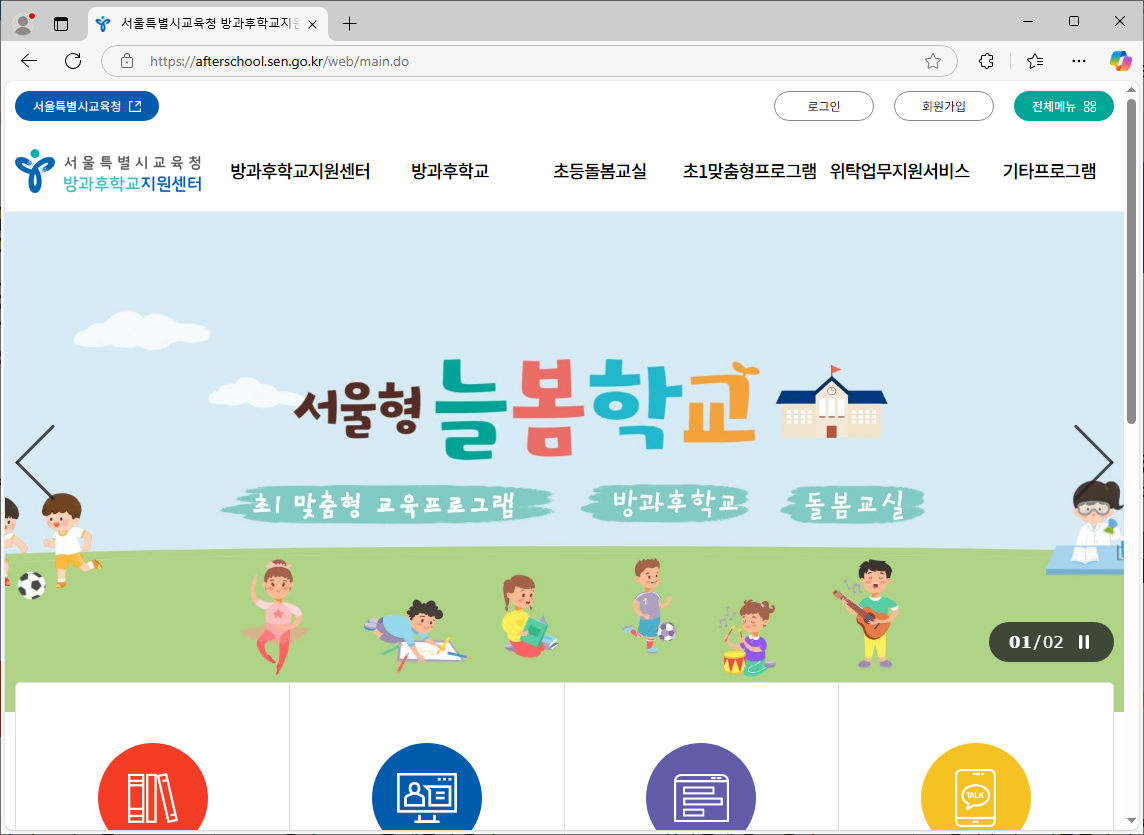Click the browser refresh icon
This screenshot has width=1144, height=835.
pyautogui.click(x=72, y=60)
